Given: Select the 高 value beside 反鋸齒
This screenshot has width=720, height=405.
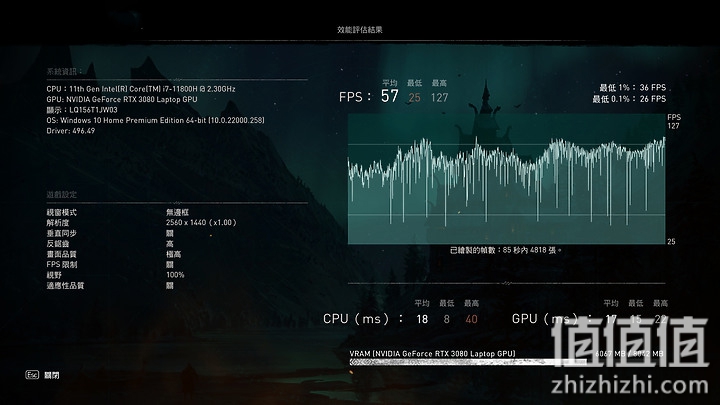Looking at the screenshot, I should click(170, 244).
